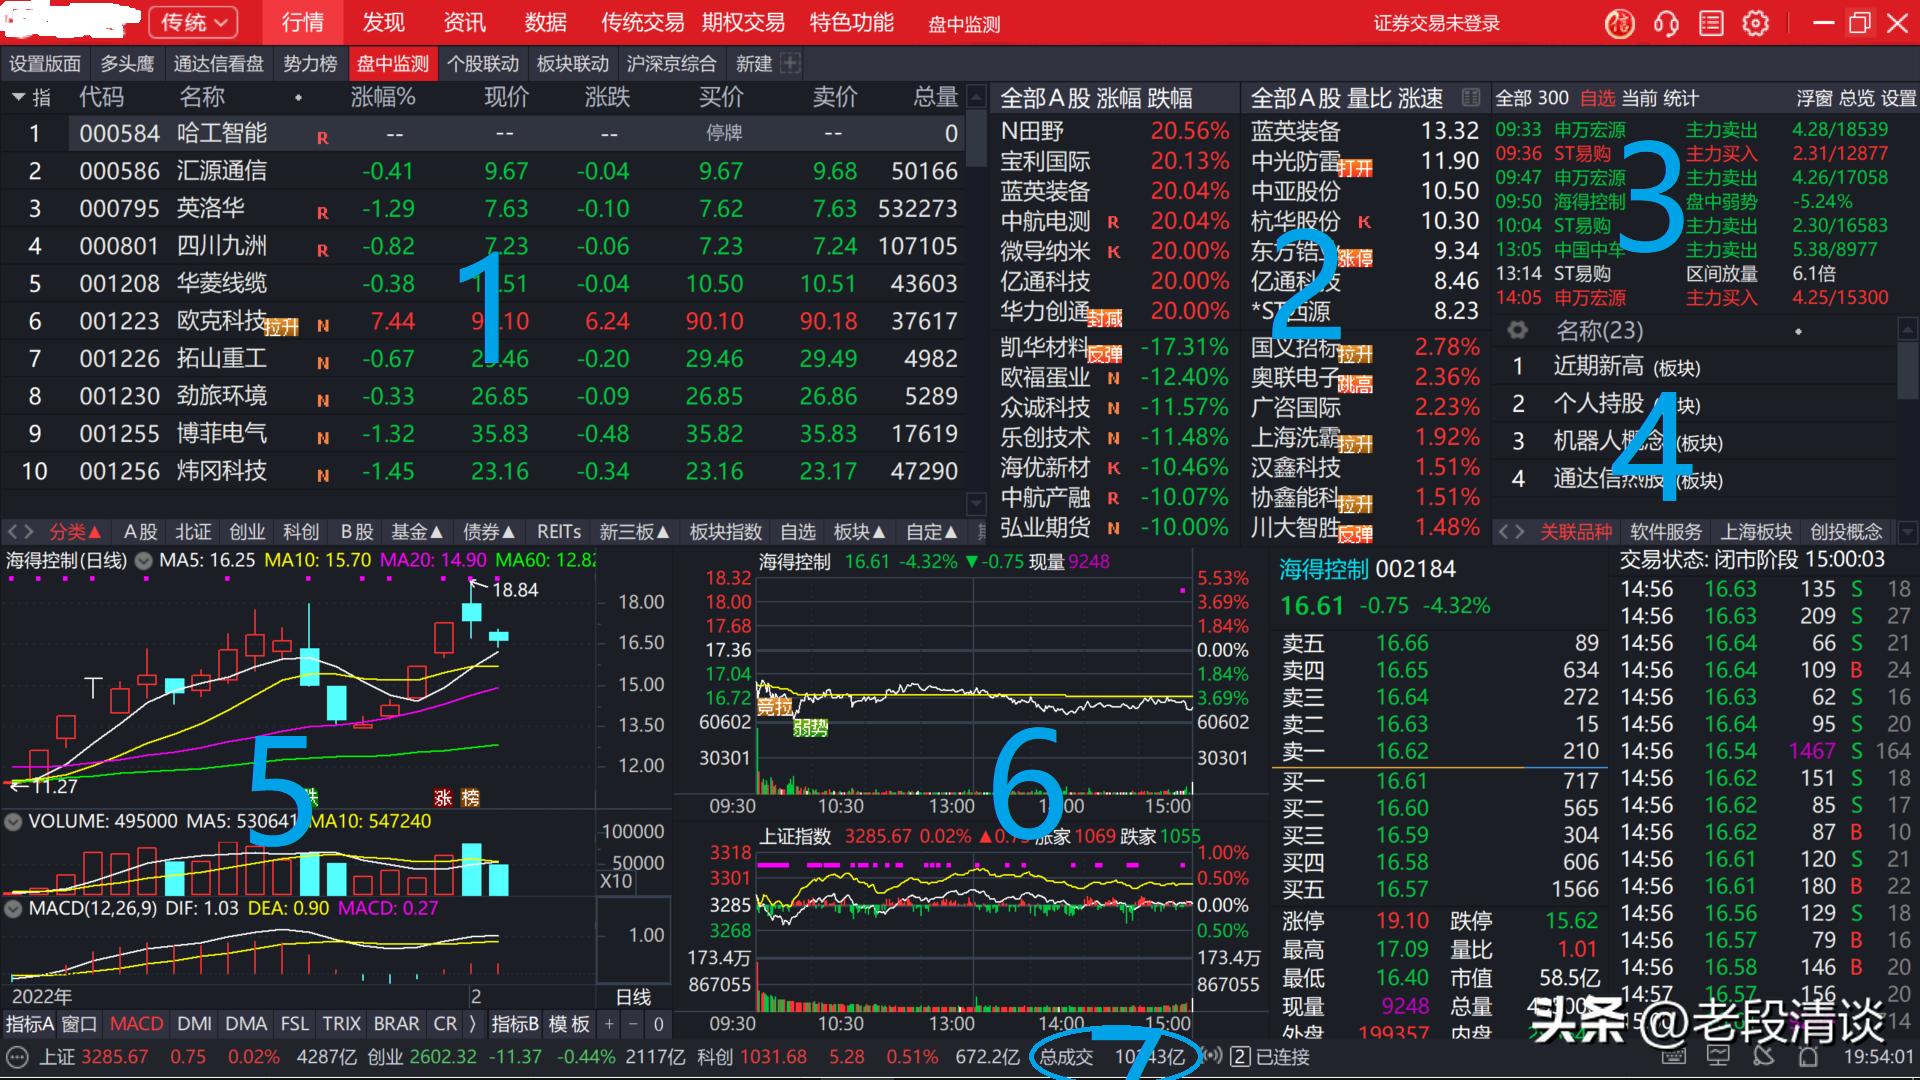The image size is (1920, 1080).
Task: Open the 特色功能 menu
Action: click(x=851, y=22)
